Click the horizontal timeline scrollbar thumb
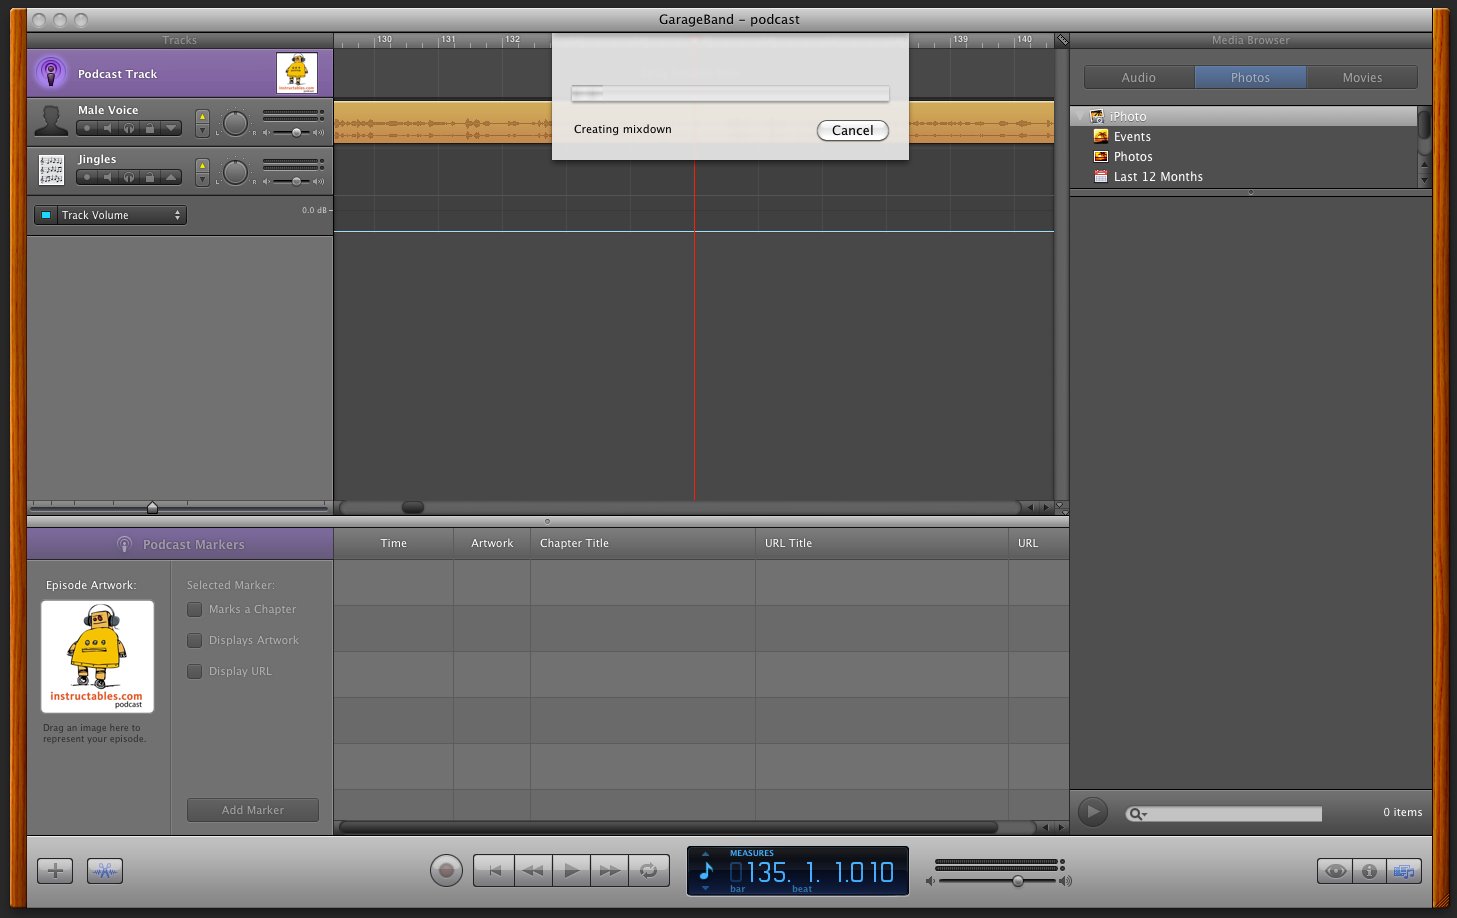 (413, 507)
